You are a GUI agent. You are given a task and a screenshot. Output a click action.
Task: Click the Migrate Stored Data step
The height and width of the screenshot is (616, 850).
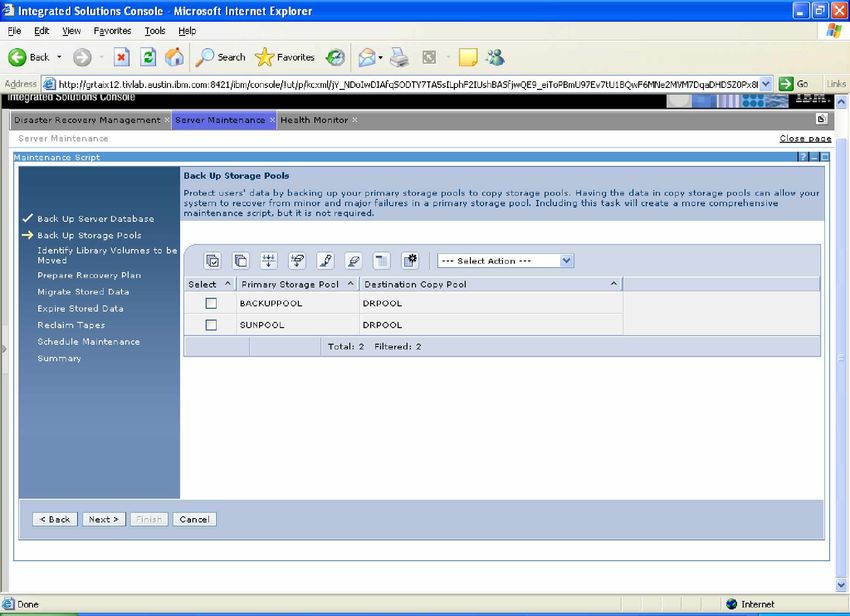[83, 292]
